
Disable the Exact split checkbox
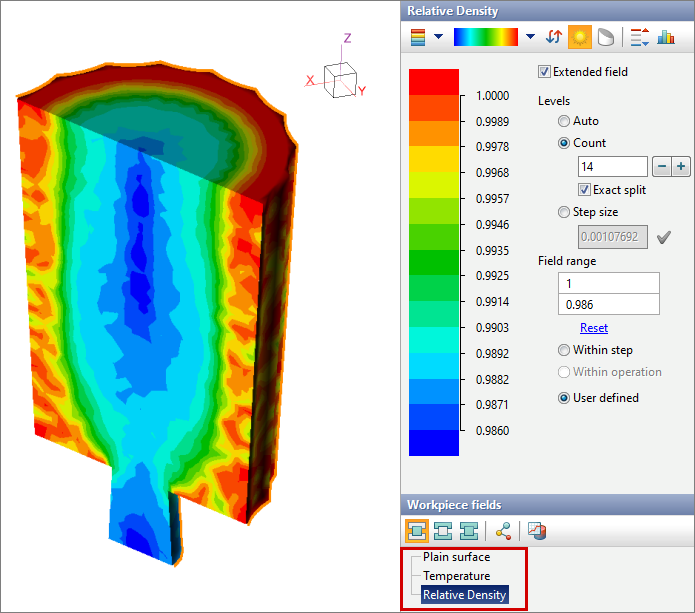pos(585,190)
